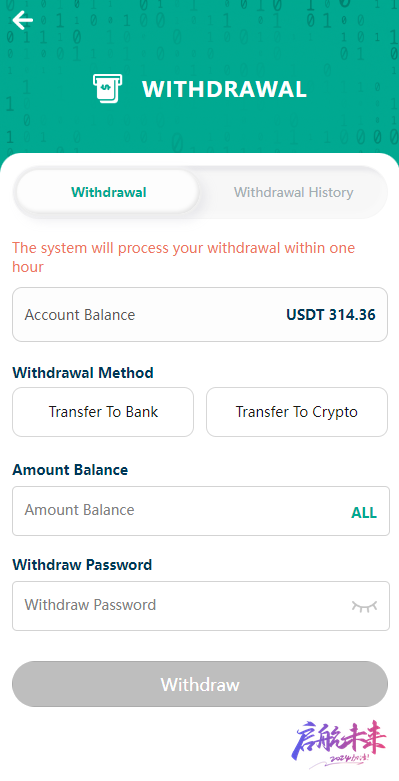Viewport: 399px width, 781px height.
Task: Go back using the arrow icon
Action: (x=22, y=20)
